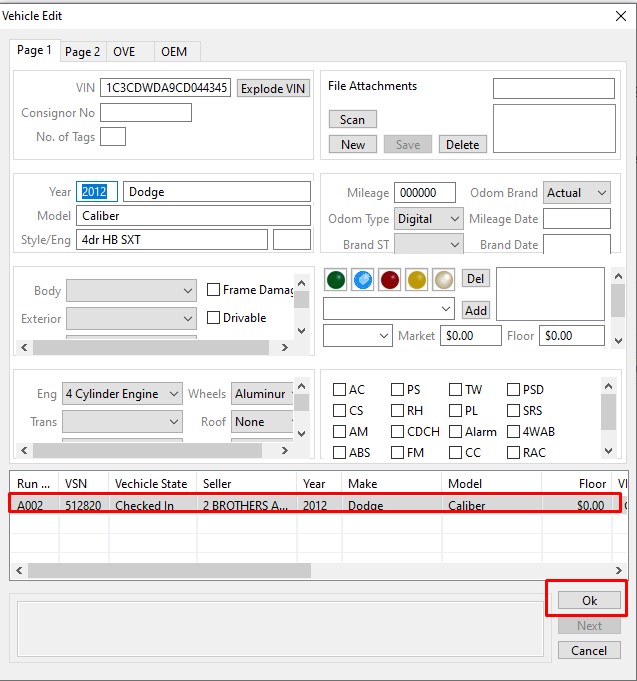The height and width of the screenshot is (681, 637).
Task: Toggle the Drivable checkbox
Action: click(x=214, y=318)
